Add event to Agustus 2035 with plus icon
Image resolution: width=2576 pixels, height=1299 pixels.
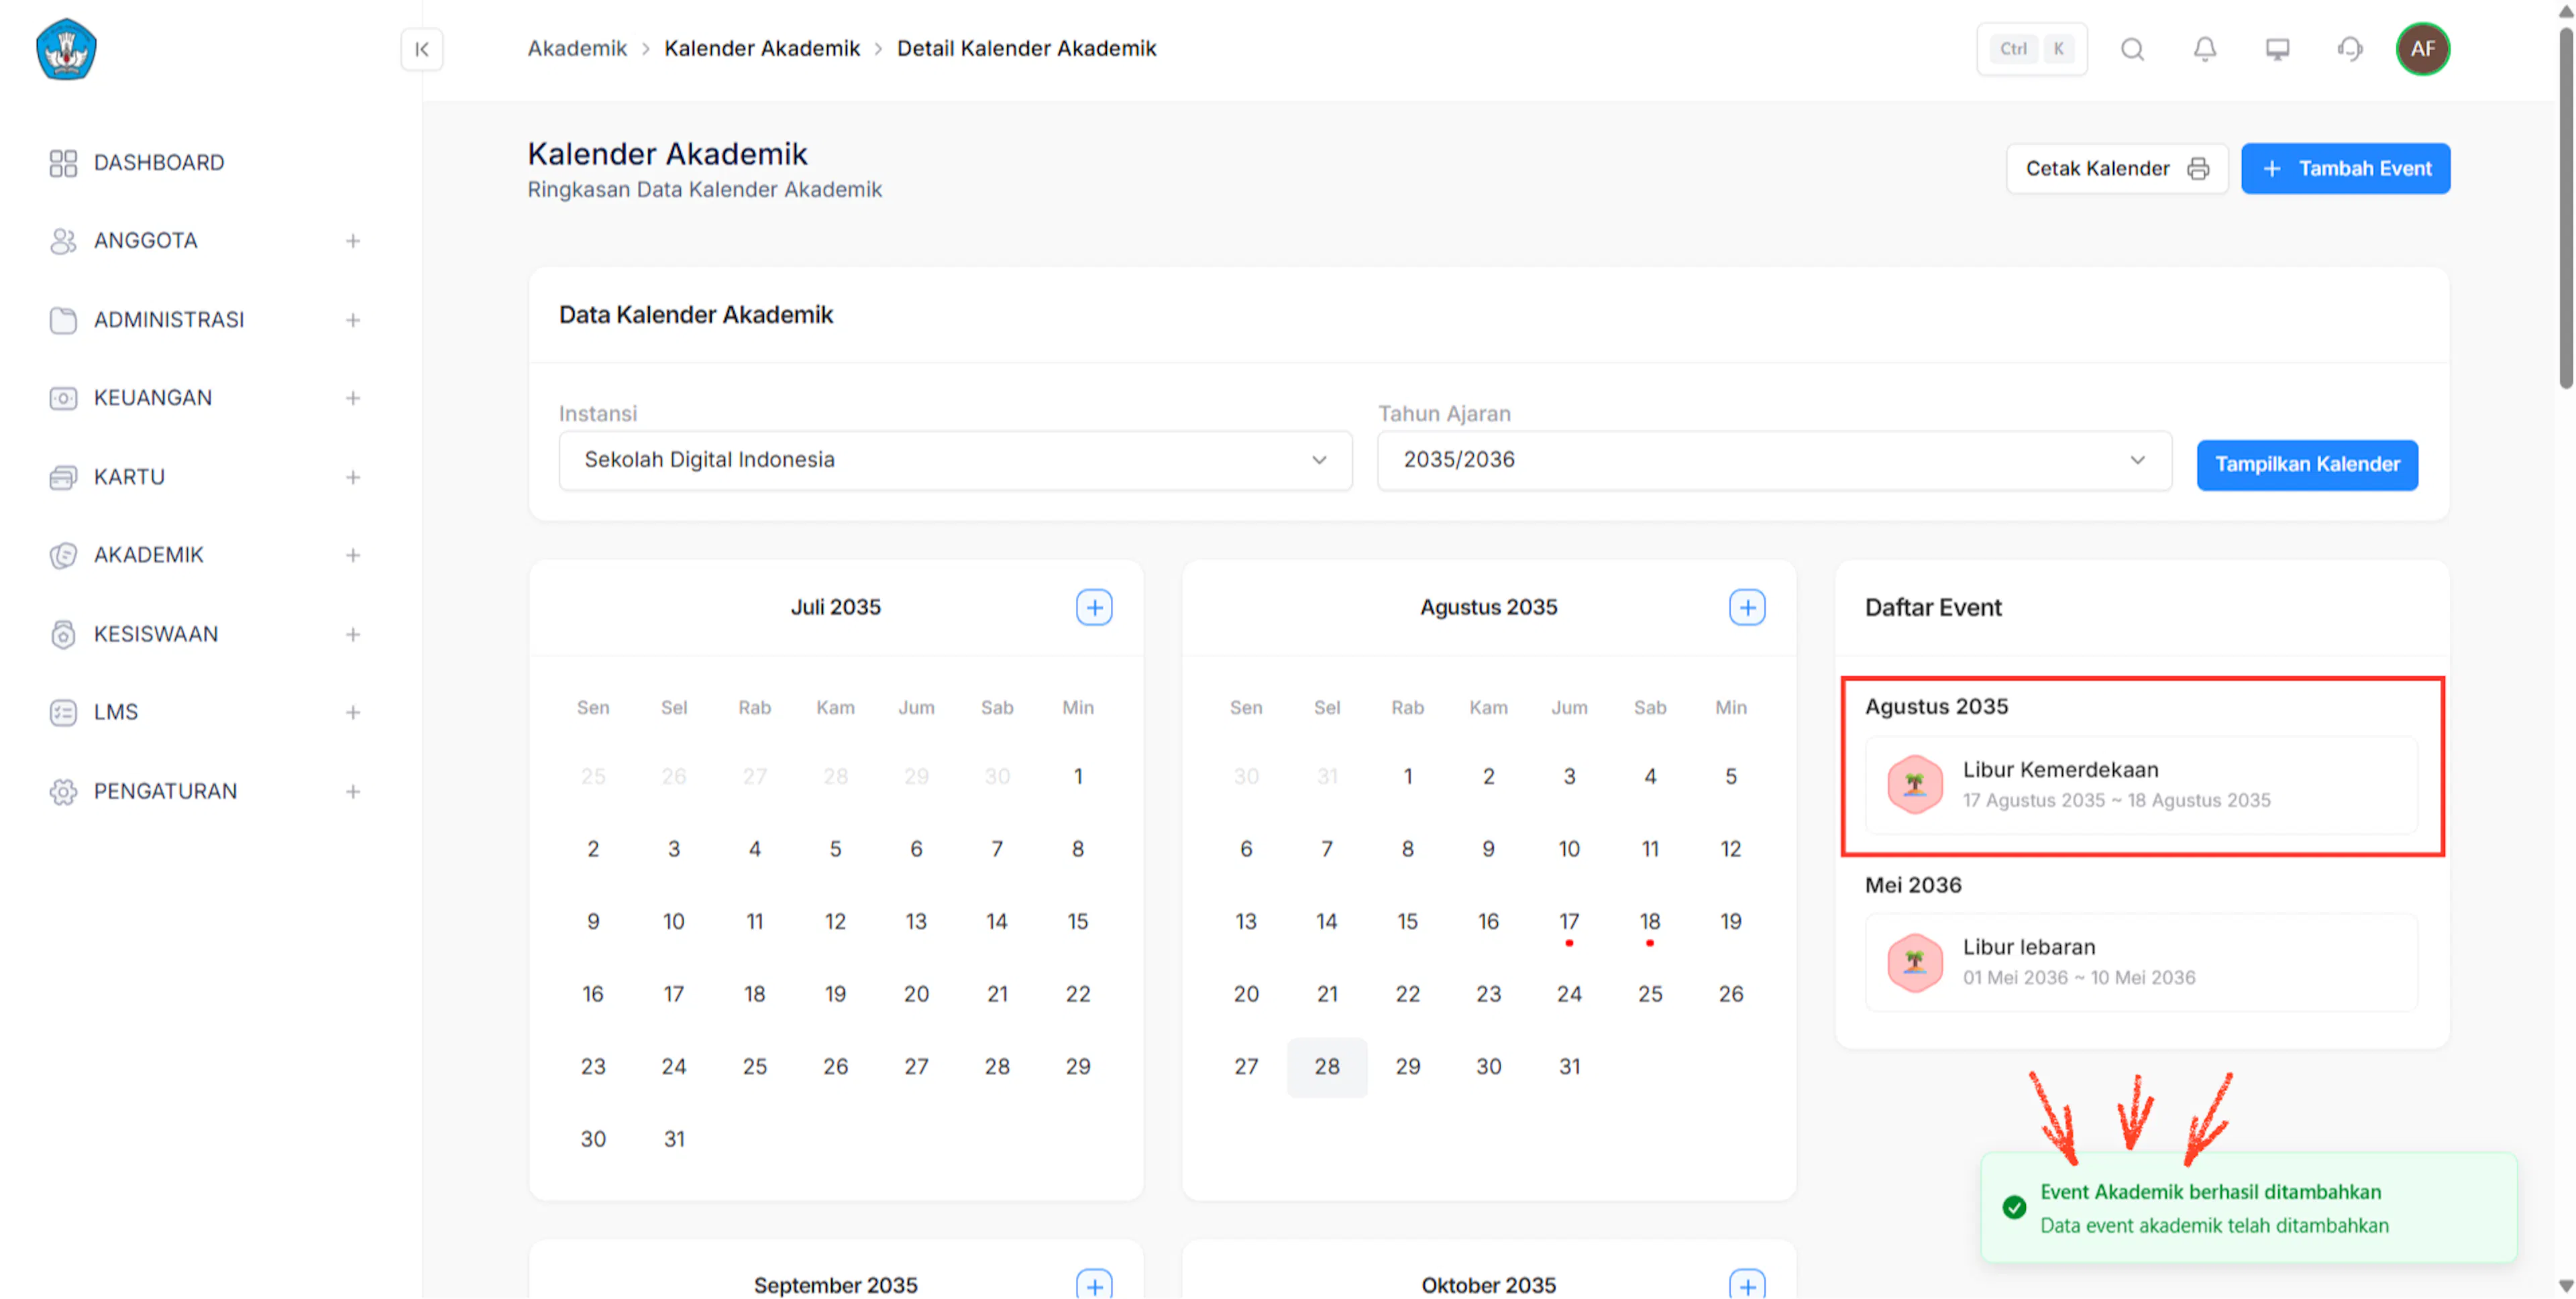[x=1747, y=607]
